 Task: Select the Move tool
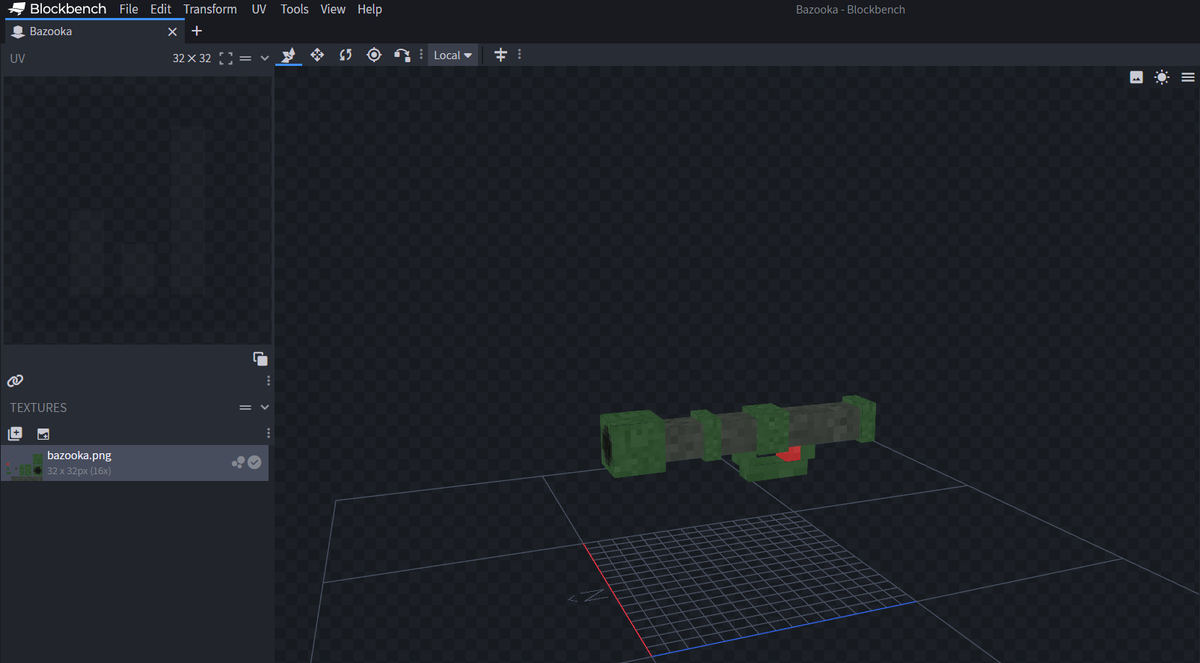[317, 55]
